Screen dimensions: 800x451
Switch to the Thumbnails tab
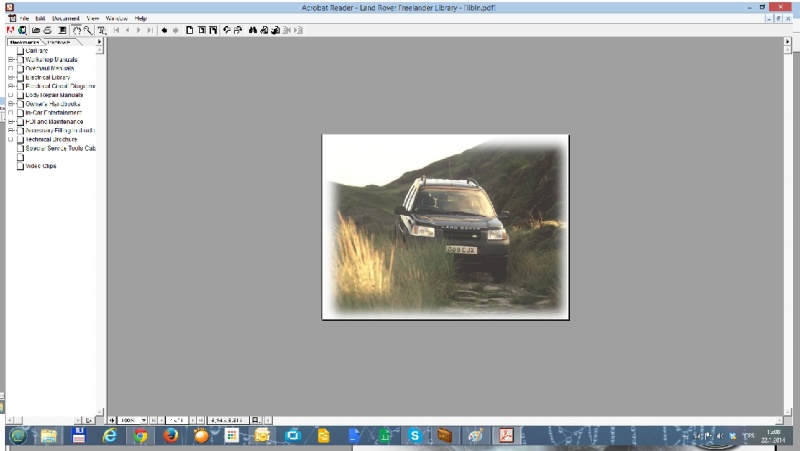point(59,42)
